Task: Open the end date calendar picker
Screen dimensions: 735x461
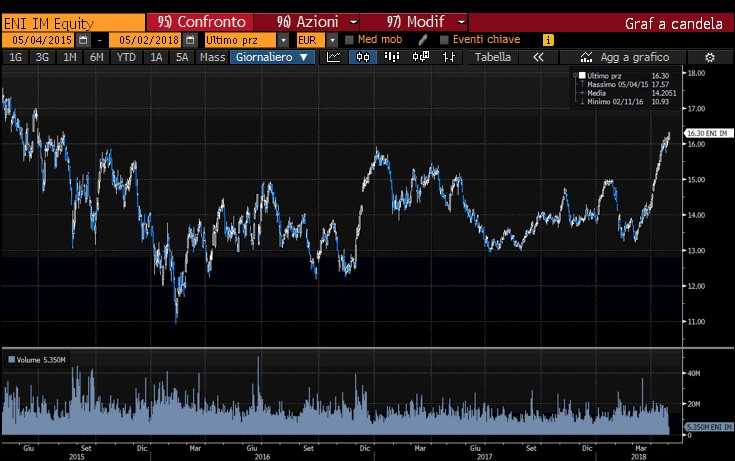Action: tap(190, 40)
